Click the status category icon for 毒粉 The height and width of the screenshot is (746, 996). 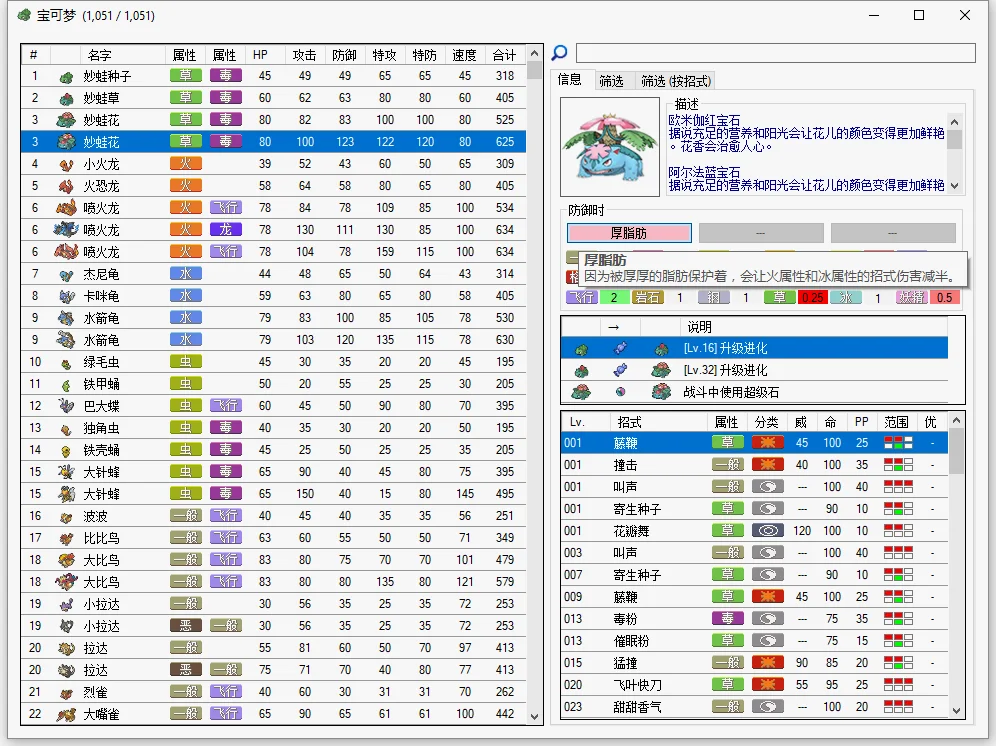click(x=767, y=618)
